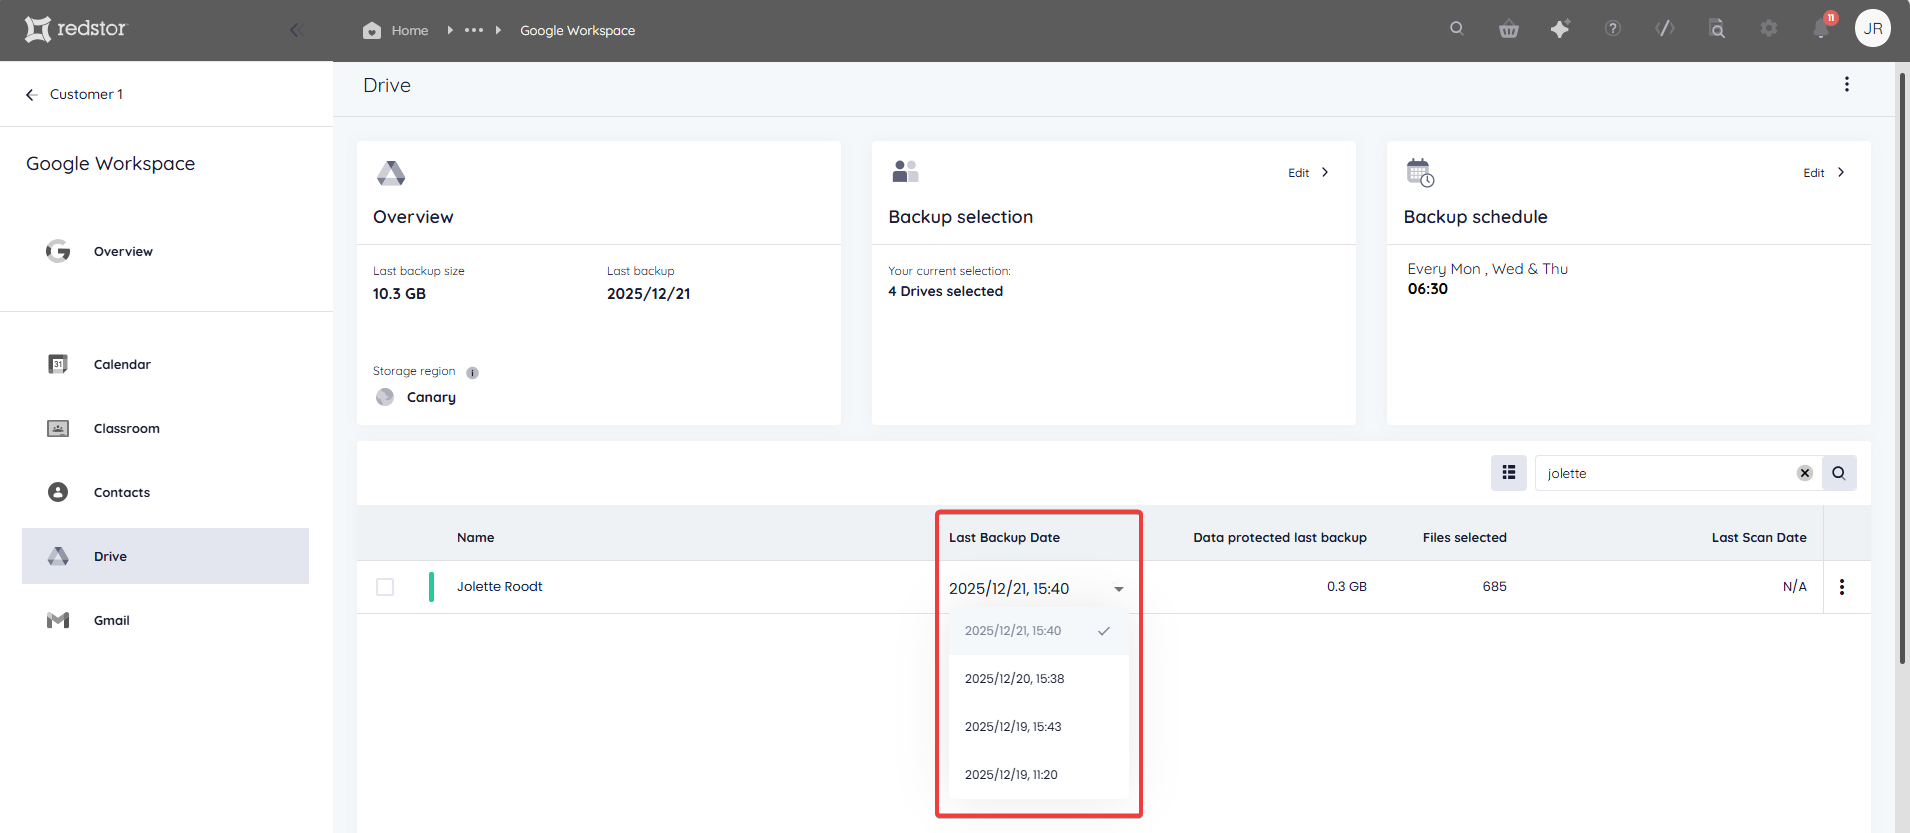Open the settings gear icon
This screenshot has height=833, width=1910.
coord(1769,29)
